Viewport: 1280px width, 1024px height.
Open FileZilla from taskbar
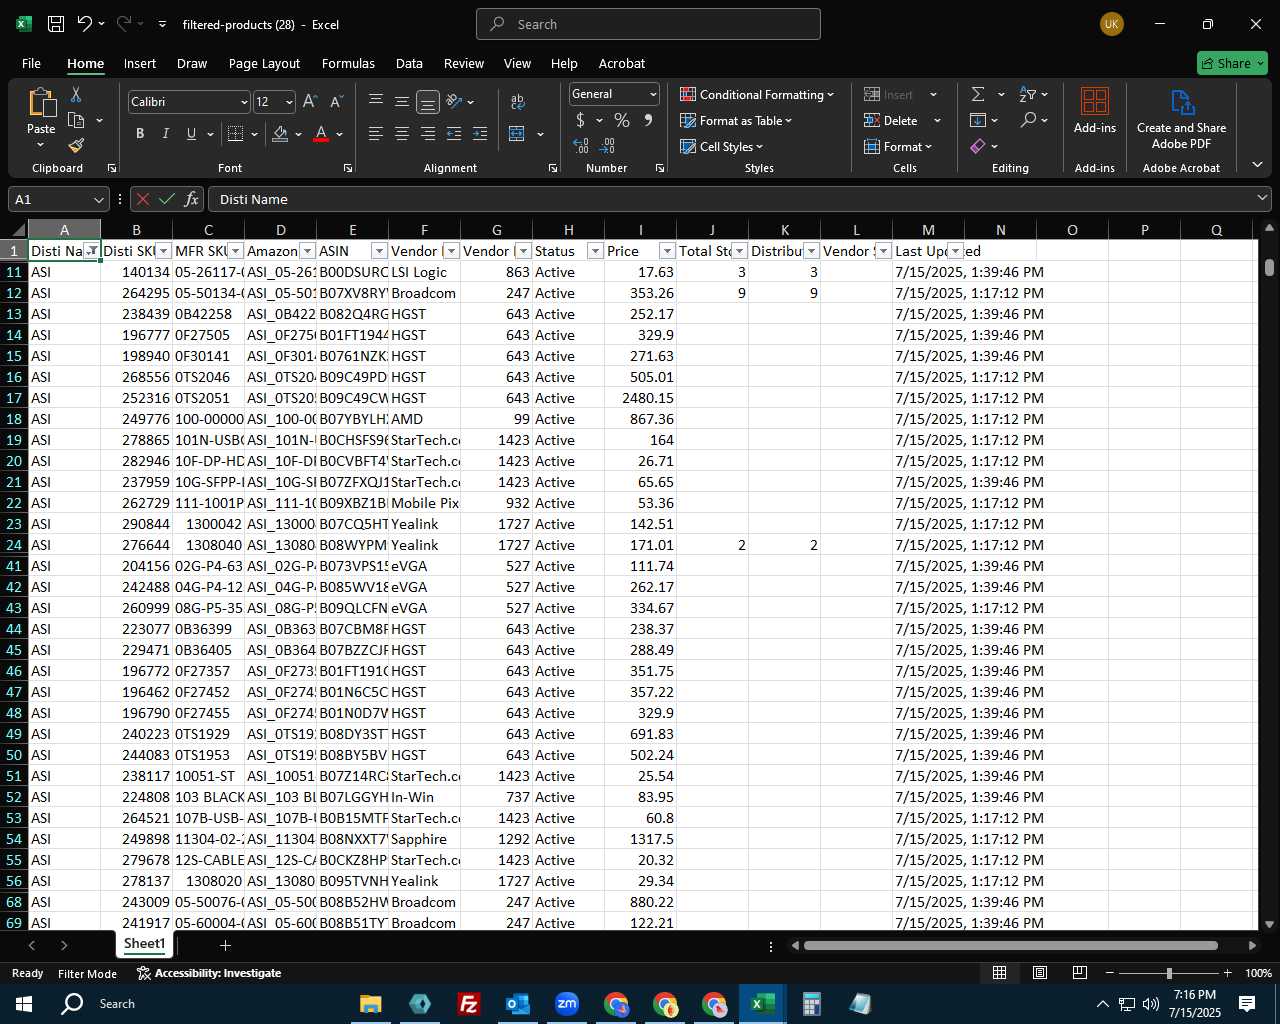click(468, 1004)
